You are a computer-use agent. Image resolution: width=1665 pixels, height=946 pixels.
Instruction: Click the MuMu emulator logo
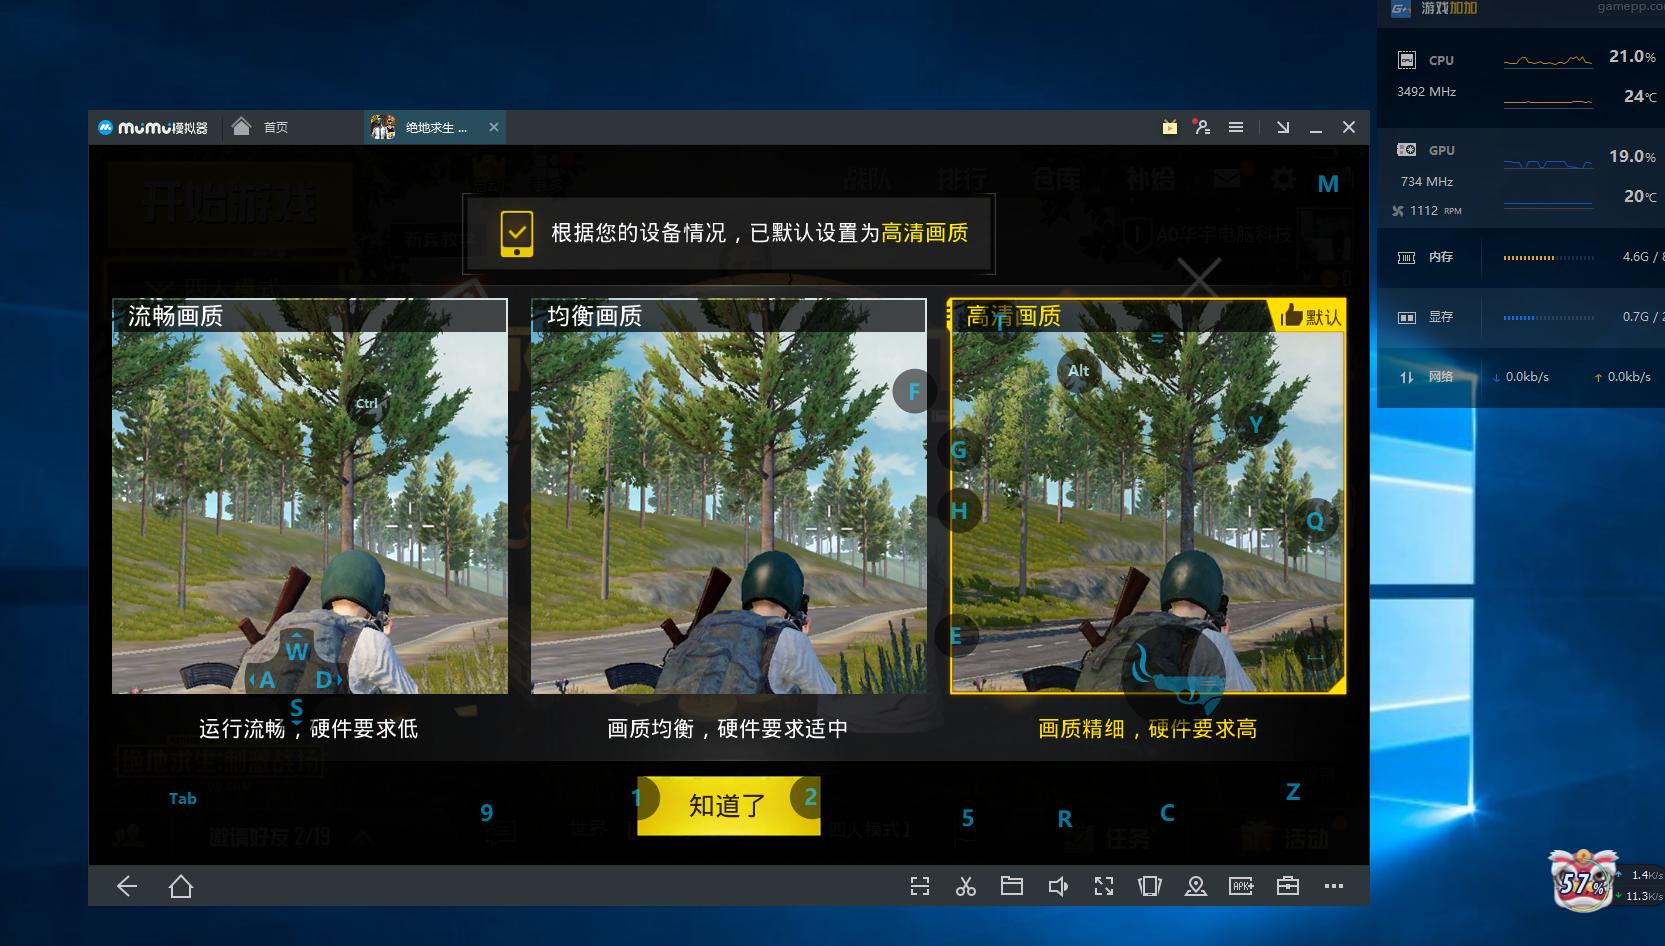tap(153, 128)
